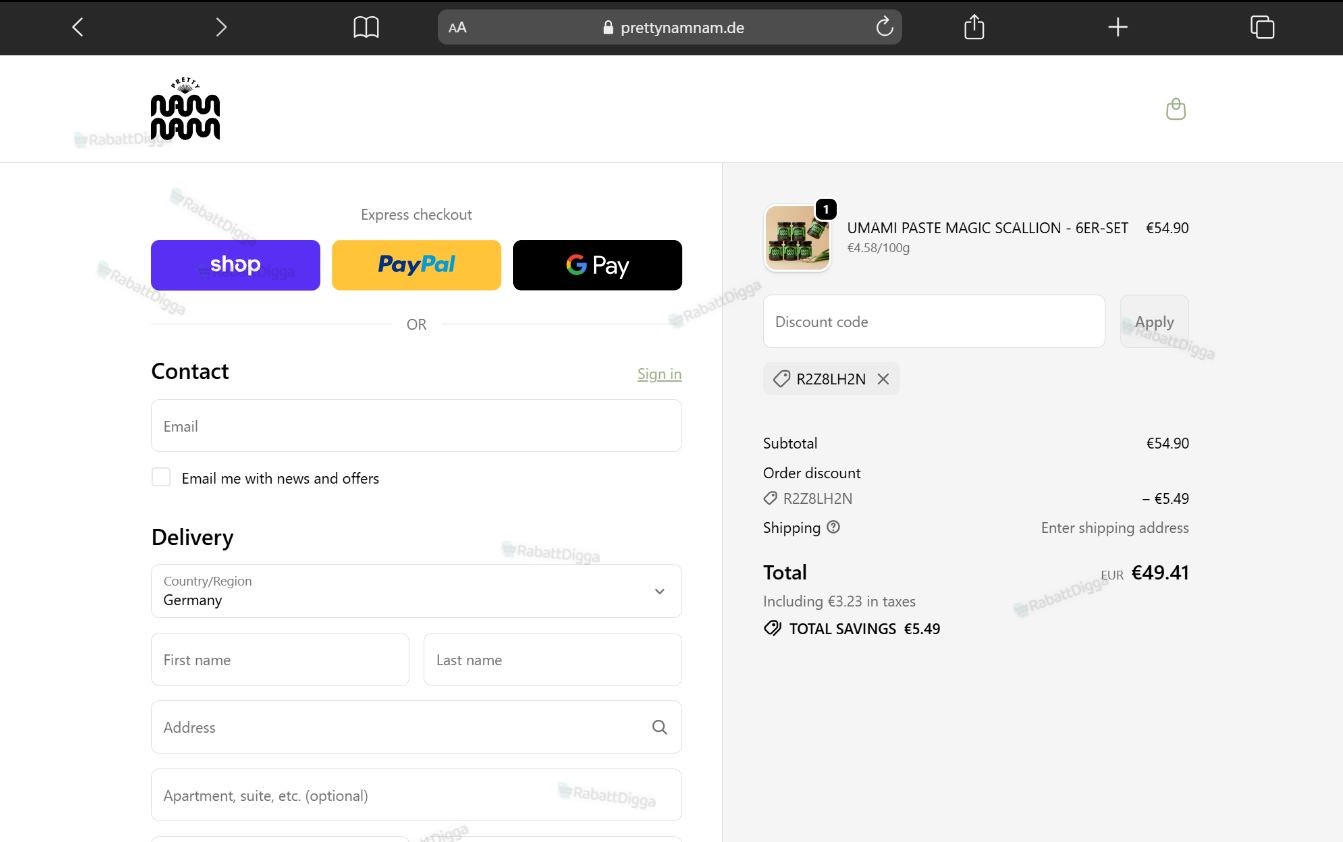Click into the First name field
Viewport: 1343px width, 842px height.
[280, 660]
